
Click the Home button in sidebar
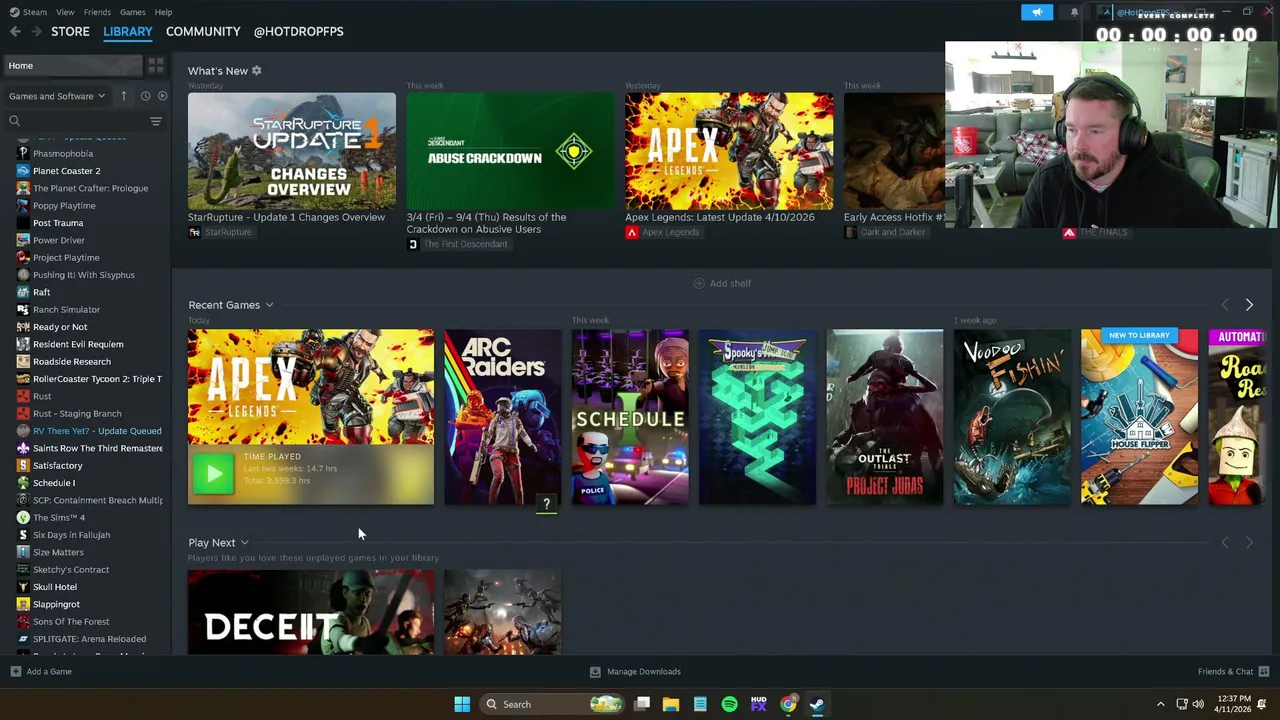(71, 66)
